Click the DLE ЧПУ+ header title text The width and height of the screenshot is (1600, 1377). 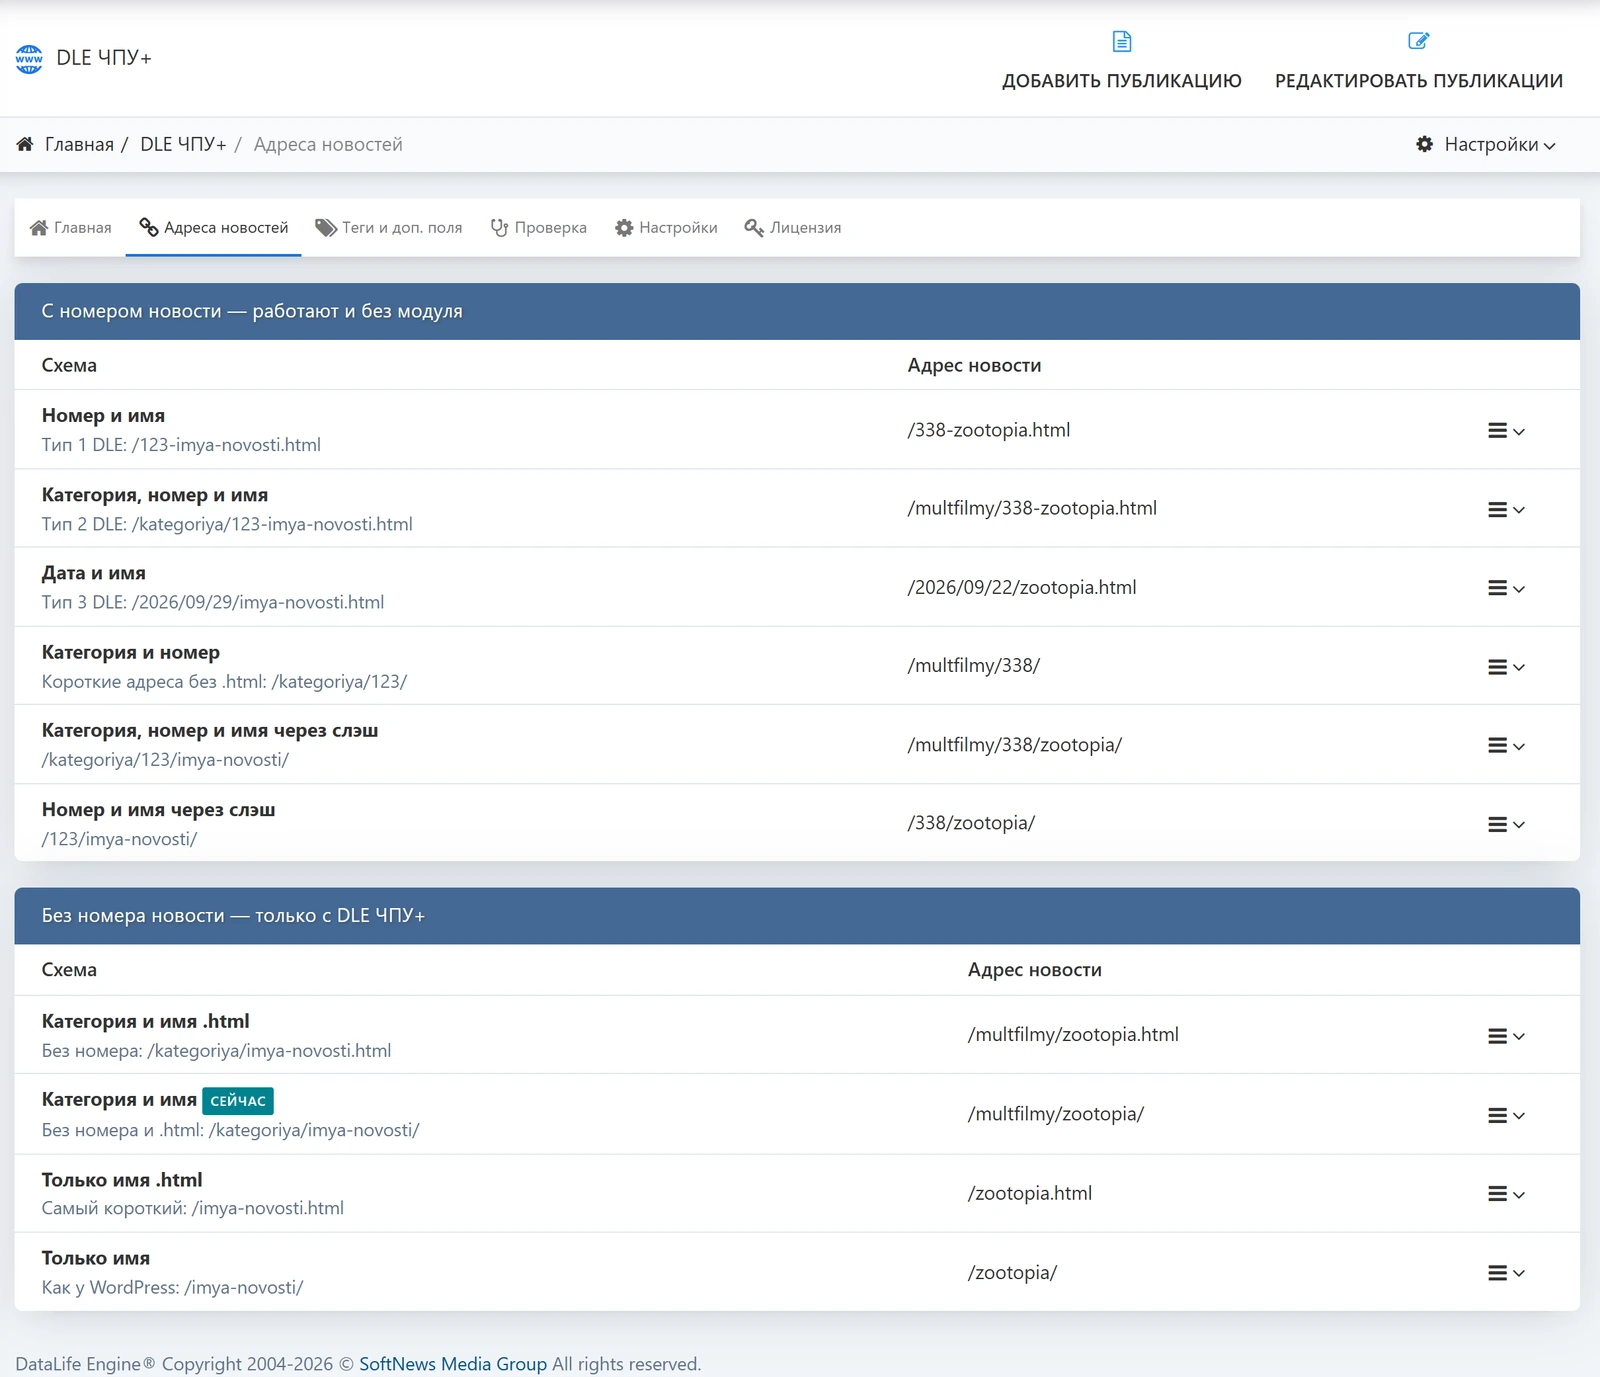(x=104, y=58)
